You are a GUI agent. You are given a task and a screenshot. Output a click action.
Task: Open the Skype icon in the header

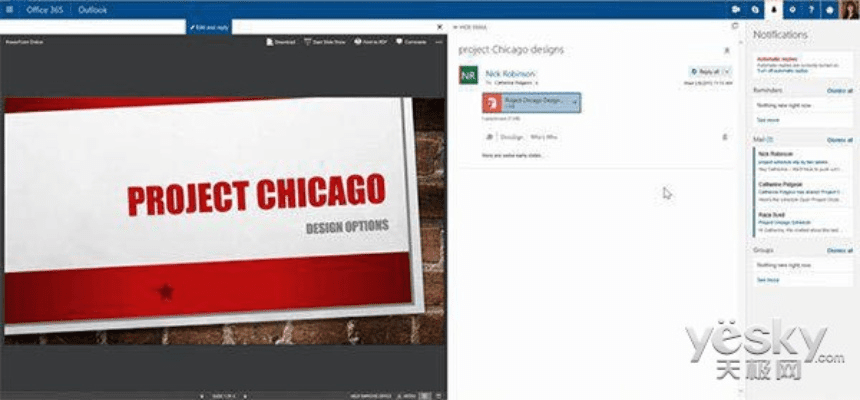coord(754,9)
